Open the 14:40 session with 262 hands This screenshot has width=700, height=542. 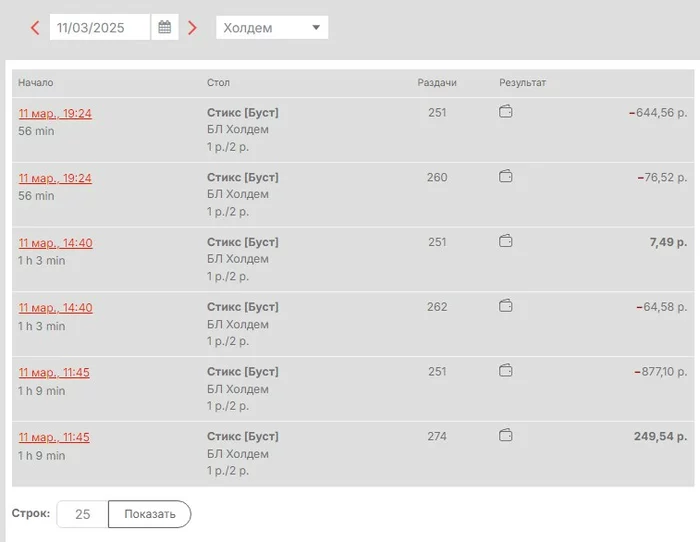55,308
